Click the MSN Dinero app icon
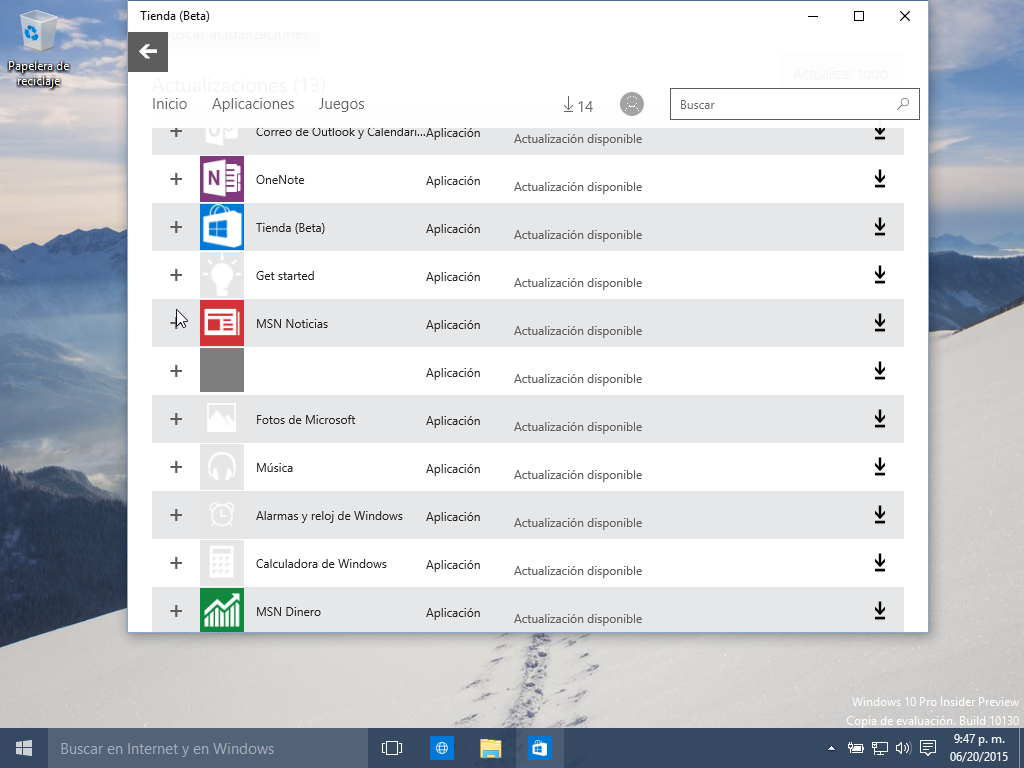 pos(222,611)
